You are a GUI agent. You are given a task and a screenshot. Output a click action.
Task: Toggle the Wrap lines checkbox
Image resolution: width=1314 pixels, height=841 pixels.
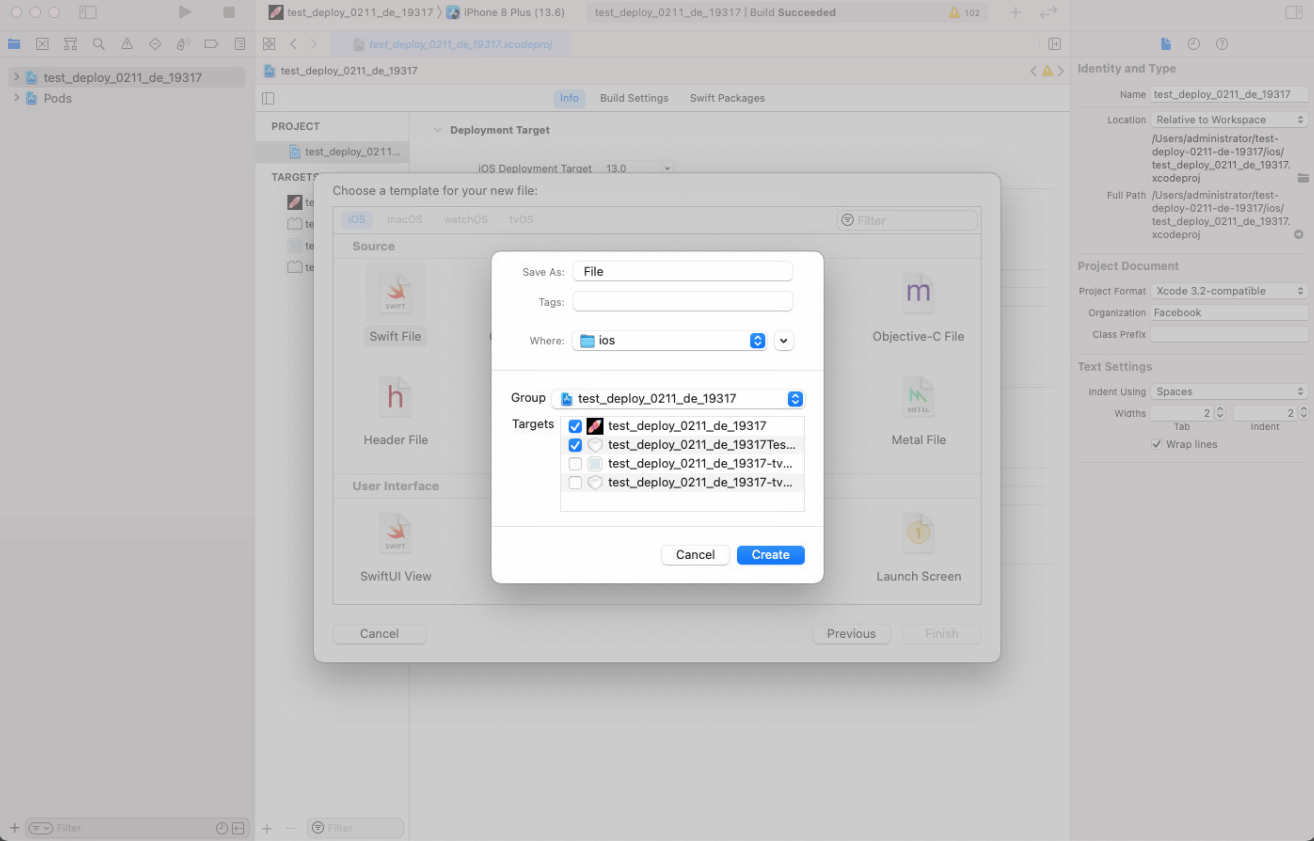[1157, 444]
